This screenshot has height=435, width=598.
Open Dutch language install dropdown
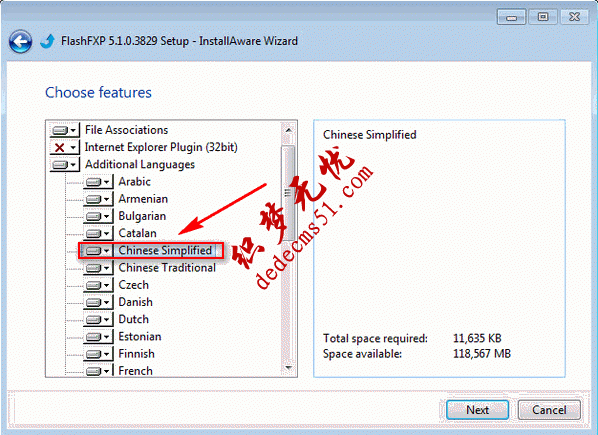coord(98,319)
